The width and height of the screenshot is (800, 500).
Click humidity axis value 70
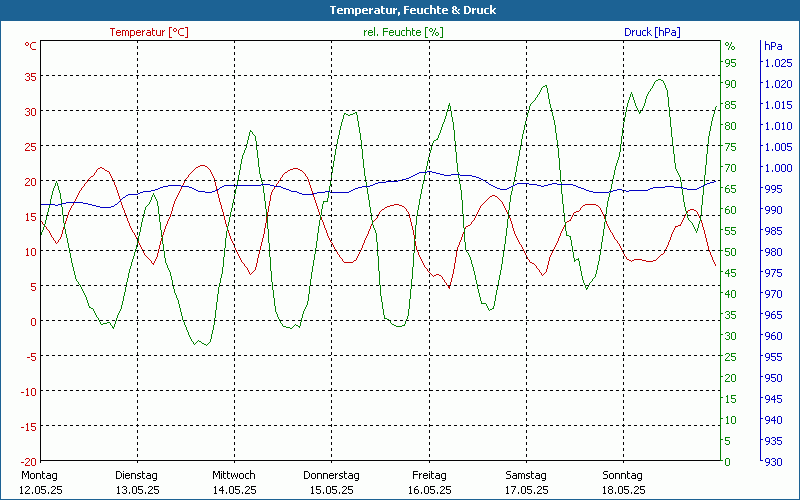coord(731,168)
